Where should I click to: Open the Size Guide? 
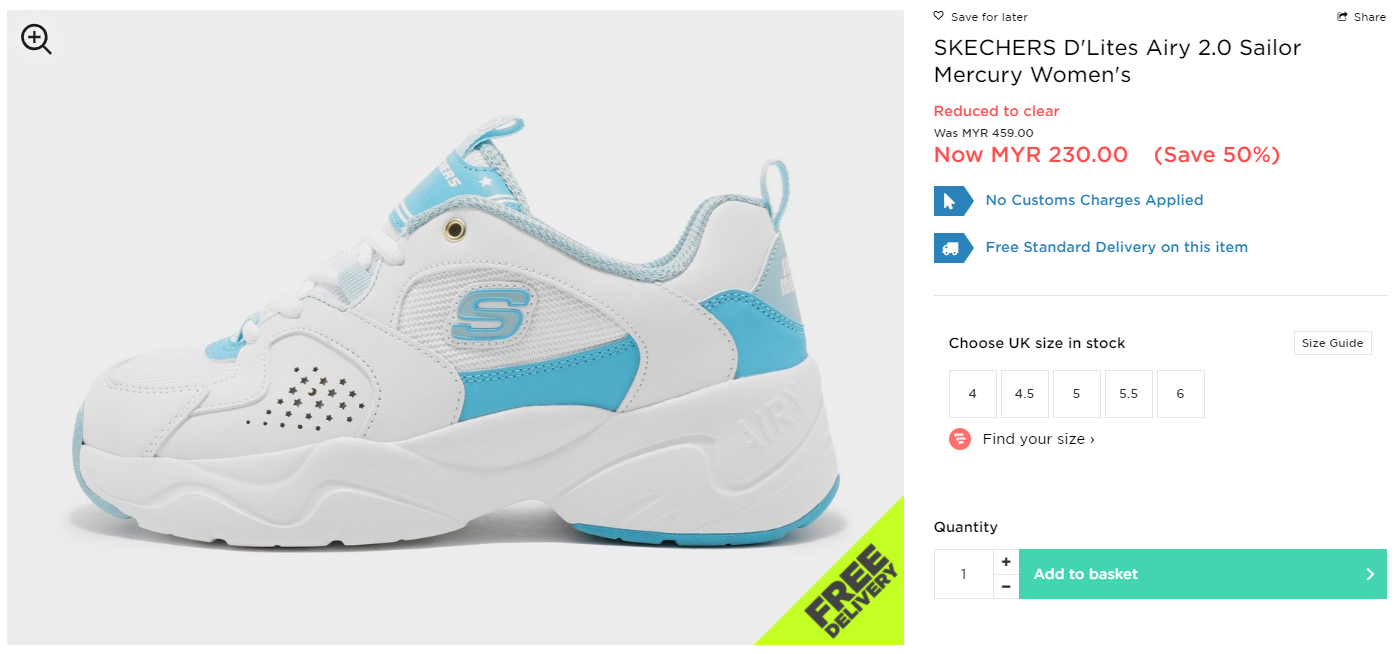(1332, 343)
